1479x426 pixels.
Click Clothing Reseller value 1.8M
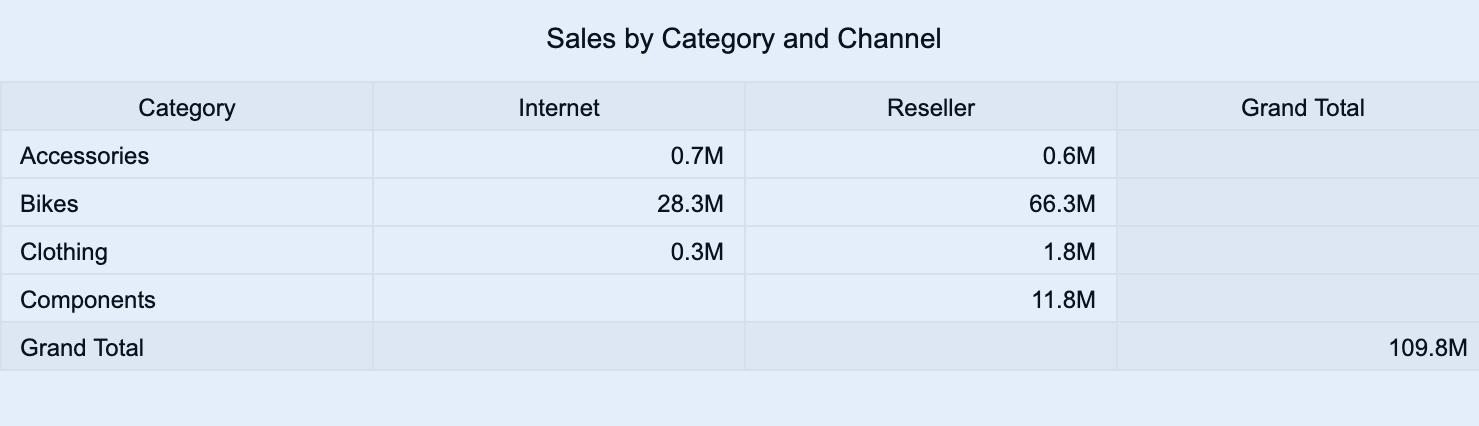click(x=1069, y=252)
